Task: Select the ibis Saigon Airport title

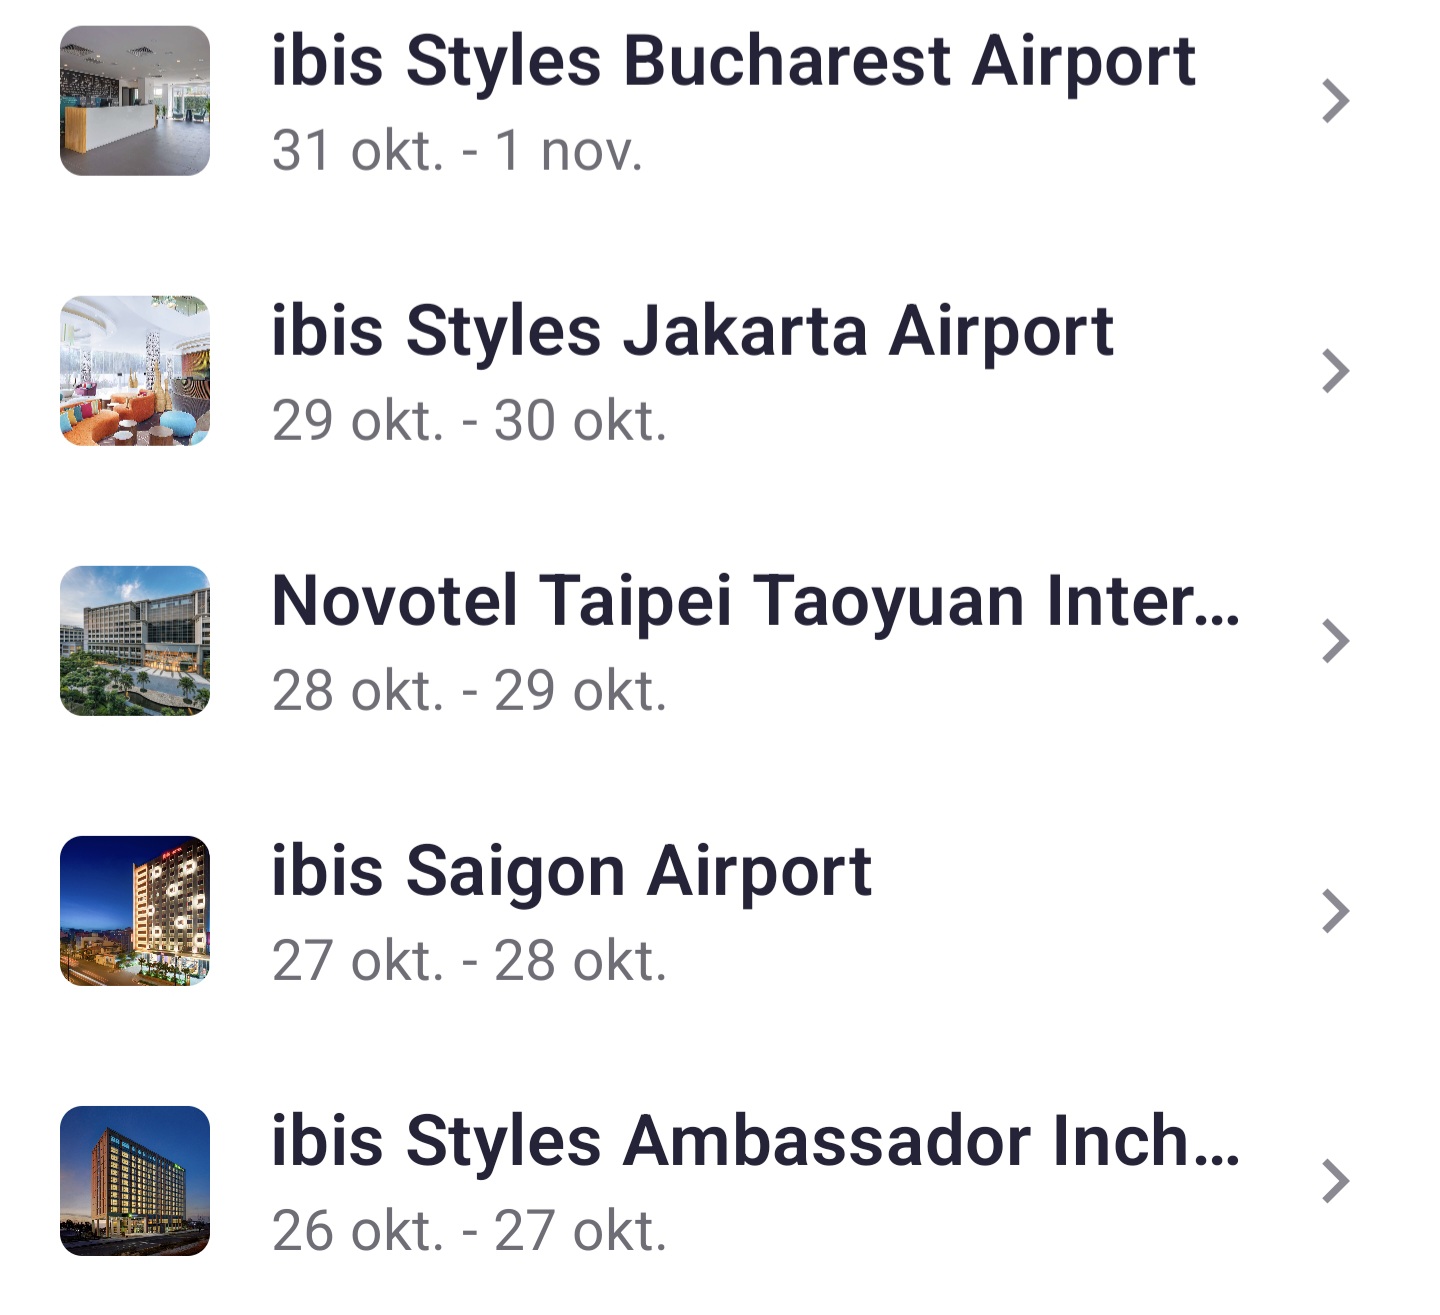Action: (x=571, y=872)
